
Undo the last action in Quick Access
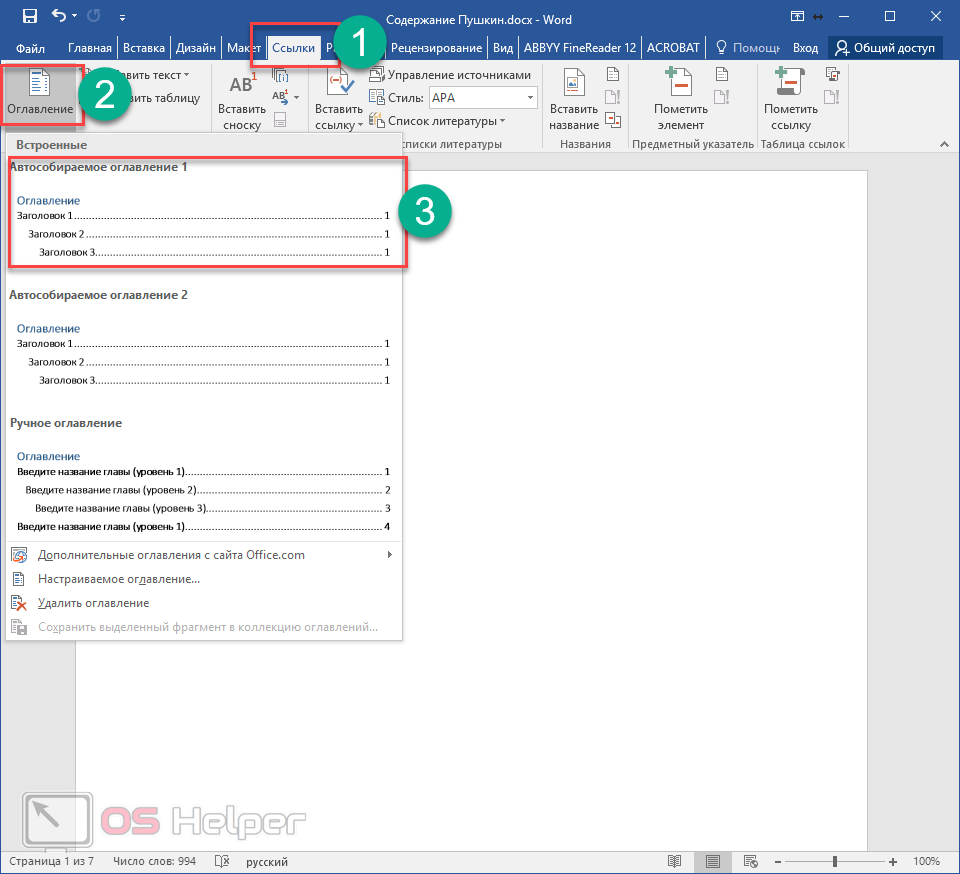click(x=59, y=16)
